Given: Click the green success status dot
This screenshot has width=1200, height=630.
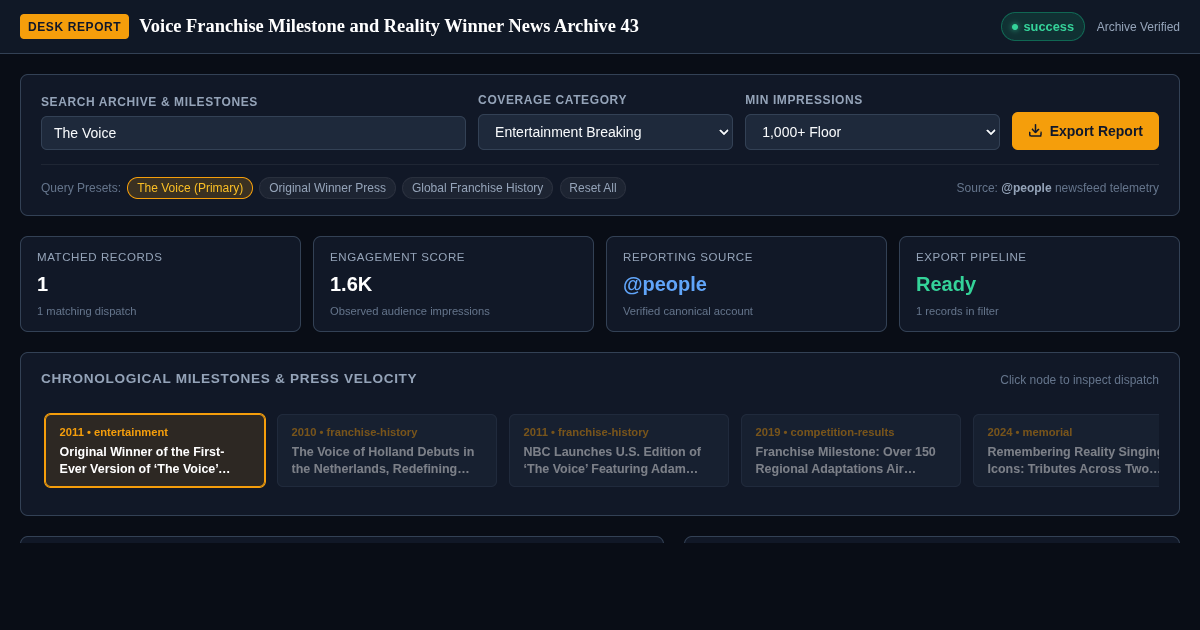Looking at the screenshot, I should click(1015, 27).
